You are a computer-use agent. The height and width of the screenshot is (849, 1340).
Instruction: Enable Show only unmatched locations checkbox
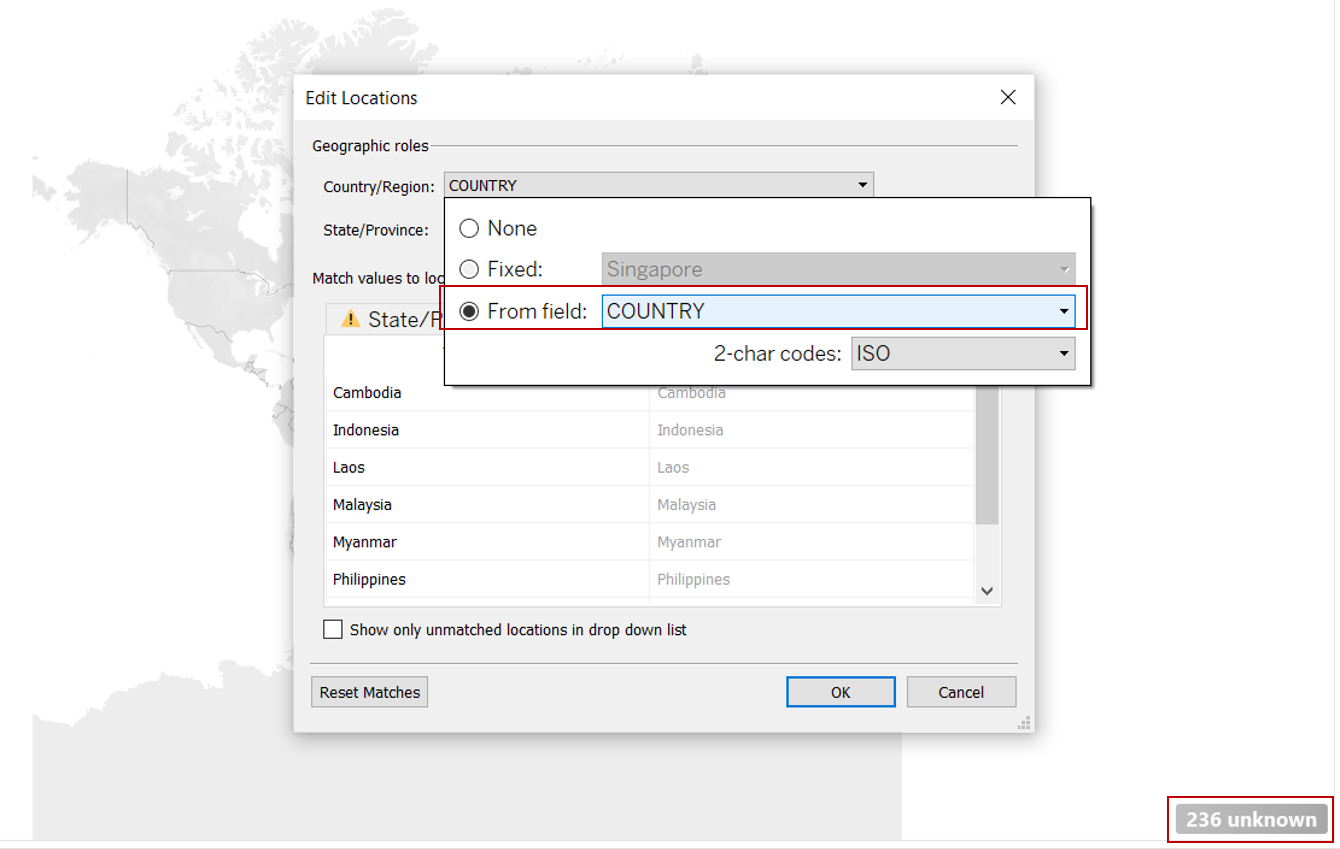pos(333,630)
